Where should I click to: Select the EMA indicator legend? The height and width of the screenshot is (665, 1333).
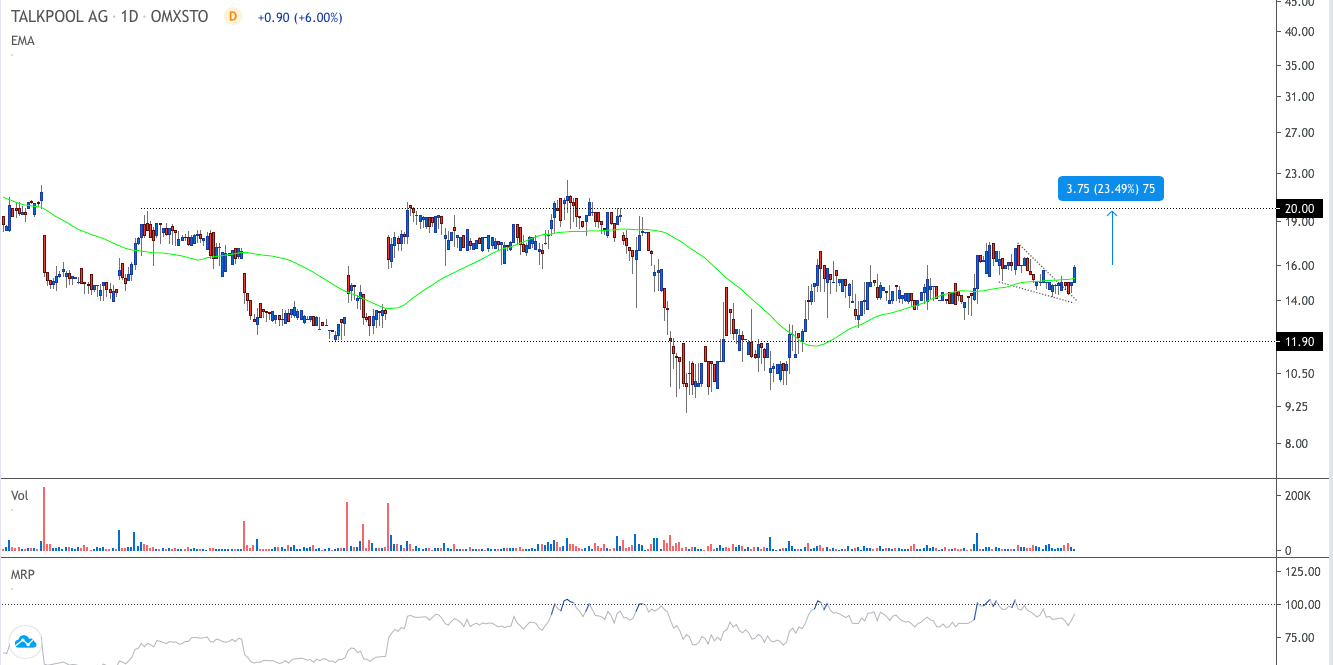[22, 40]
